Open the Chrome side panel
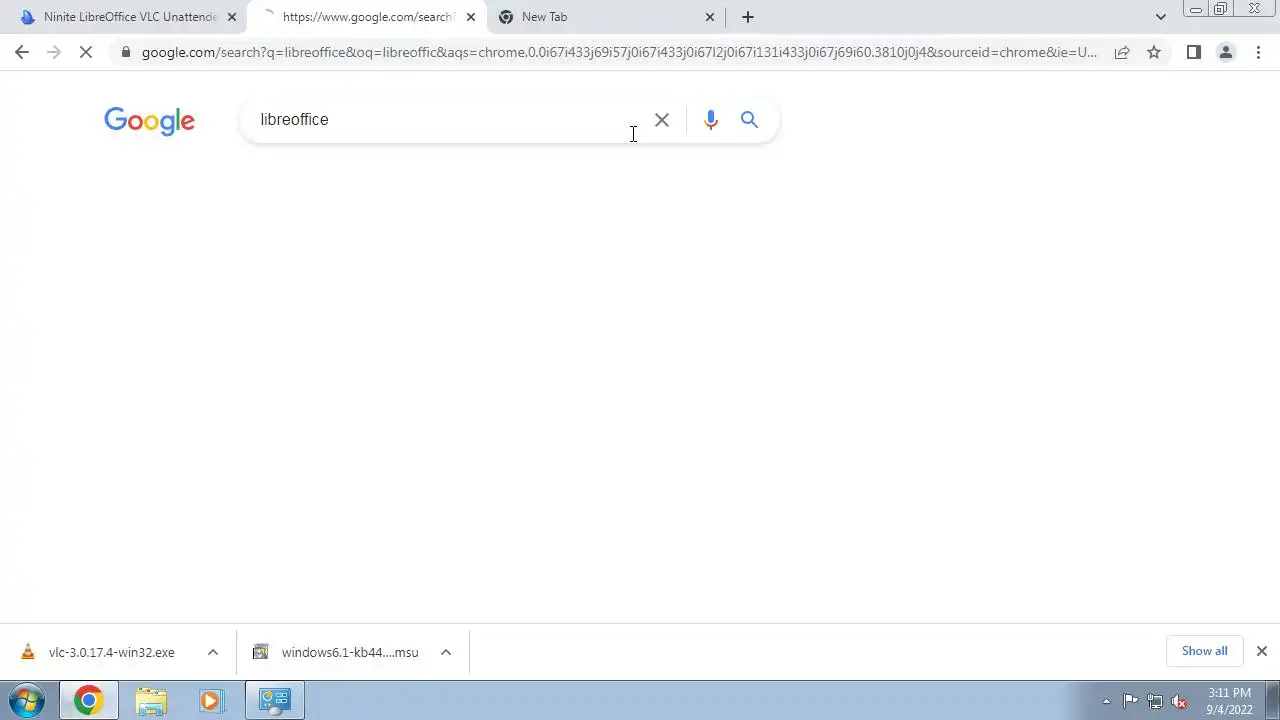 point(1193,52)
